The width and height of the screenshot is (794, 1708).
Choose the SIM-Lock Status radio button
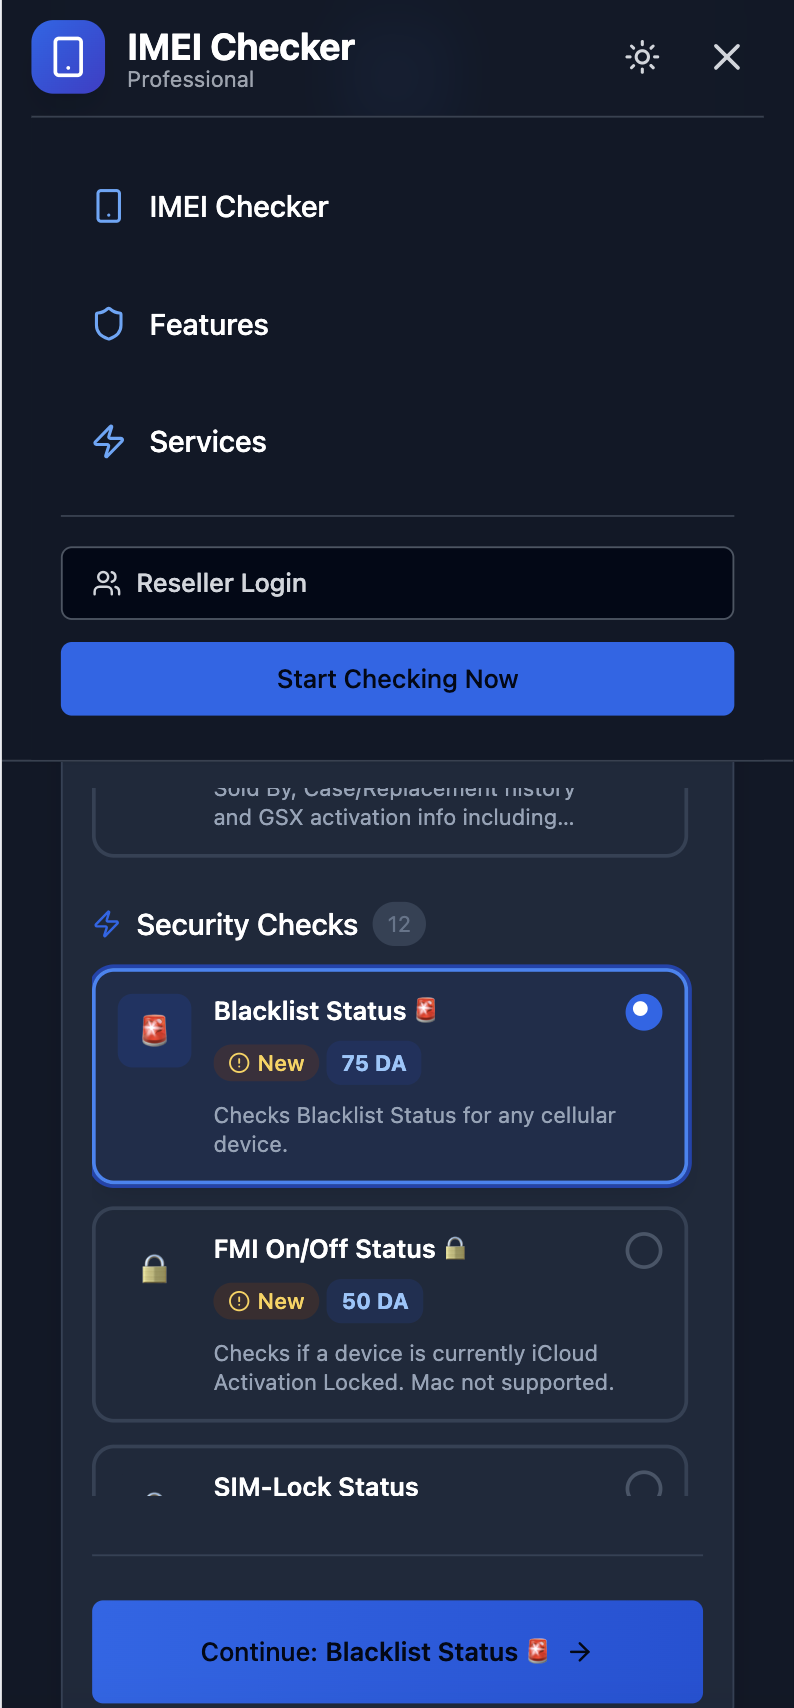point(645,1488)
